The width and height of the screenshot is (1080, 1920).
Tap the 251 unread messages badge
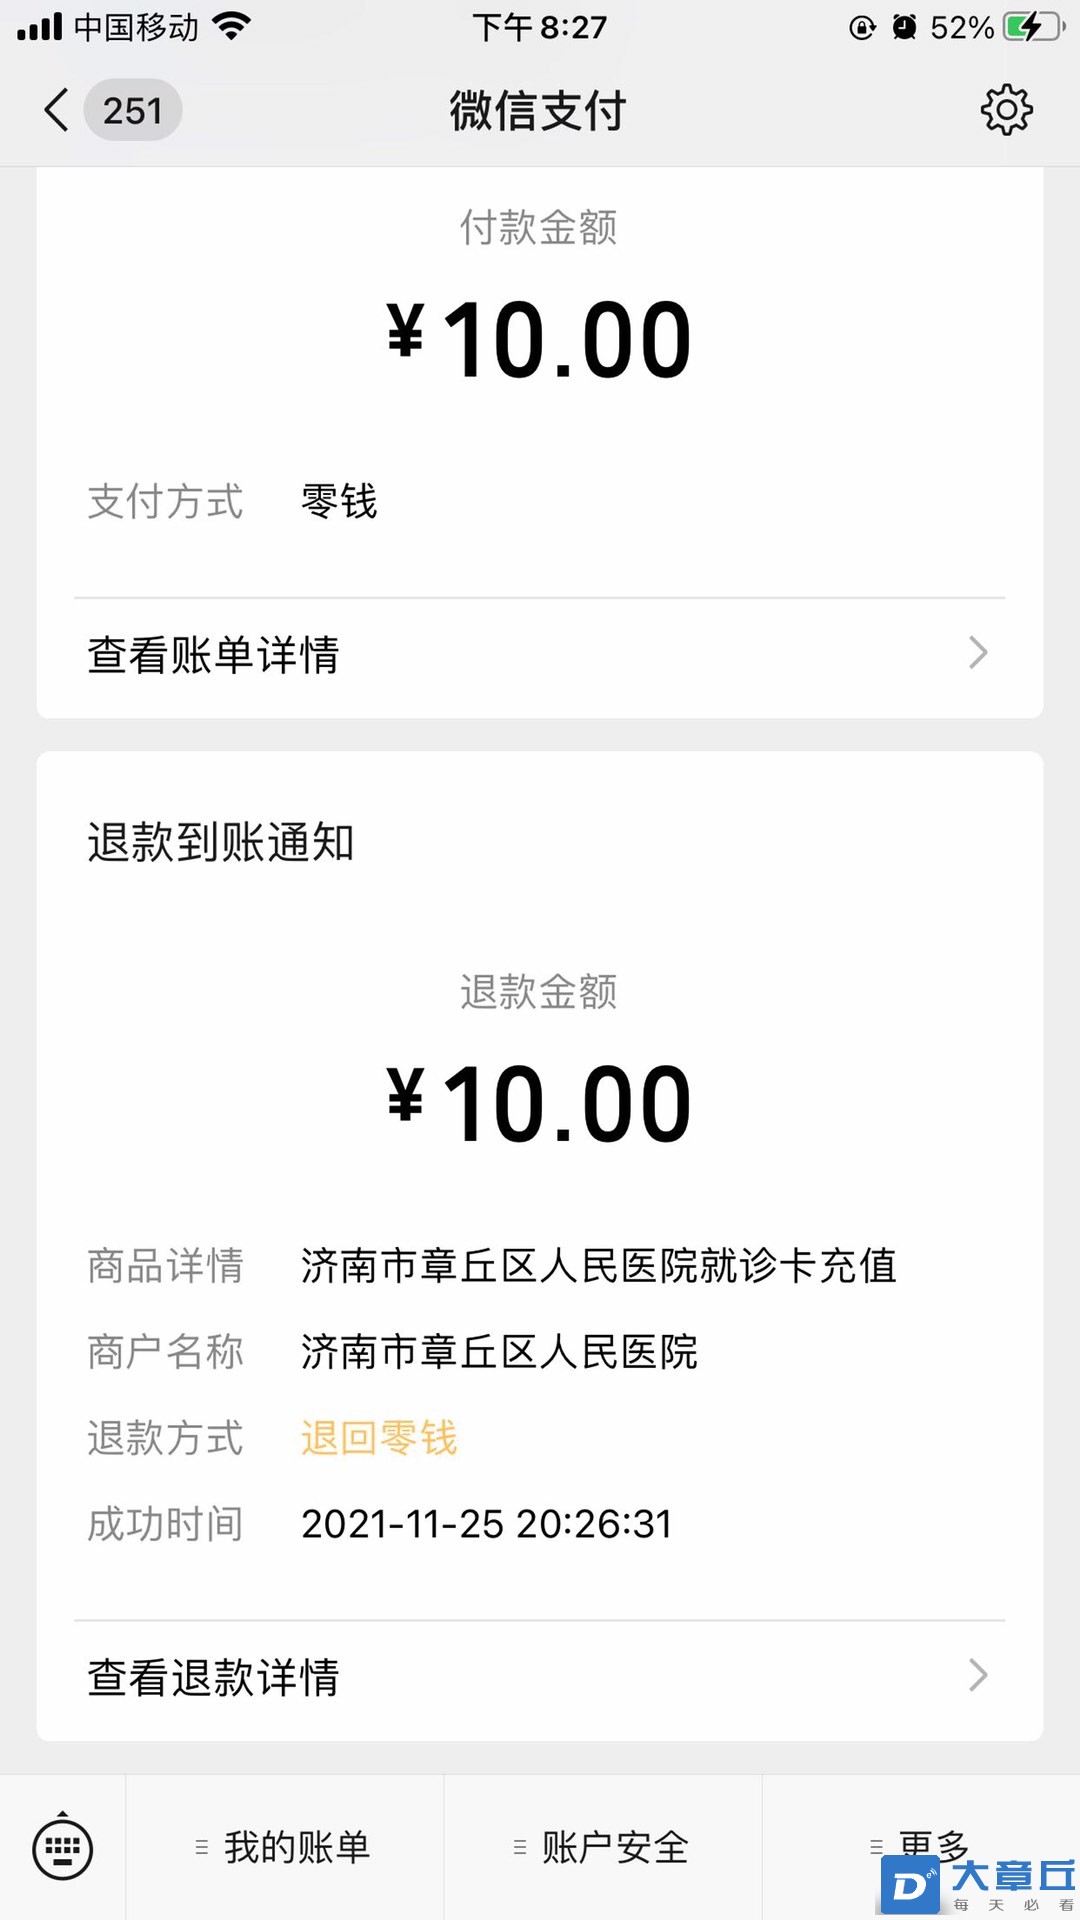(x=133, y=110)
